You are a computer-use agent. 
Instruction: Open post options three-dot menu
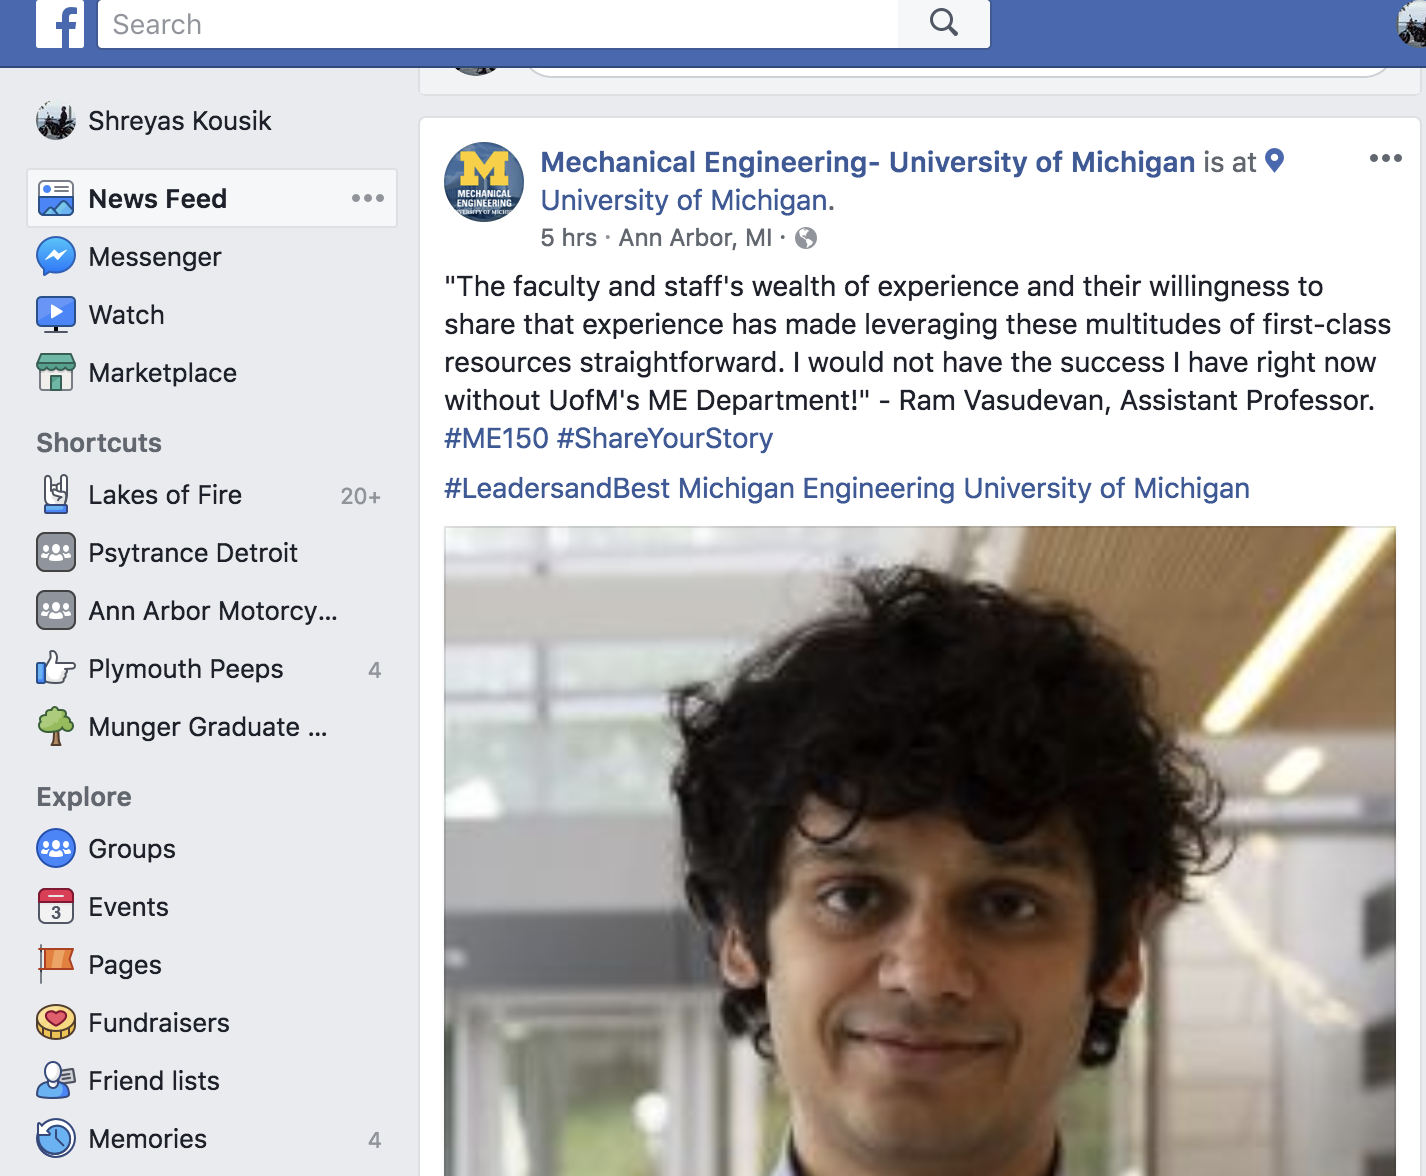1385,158
